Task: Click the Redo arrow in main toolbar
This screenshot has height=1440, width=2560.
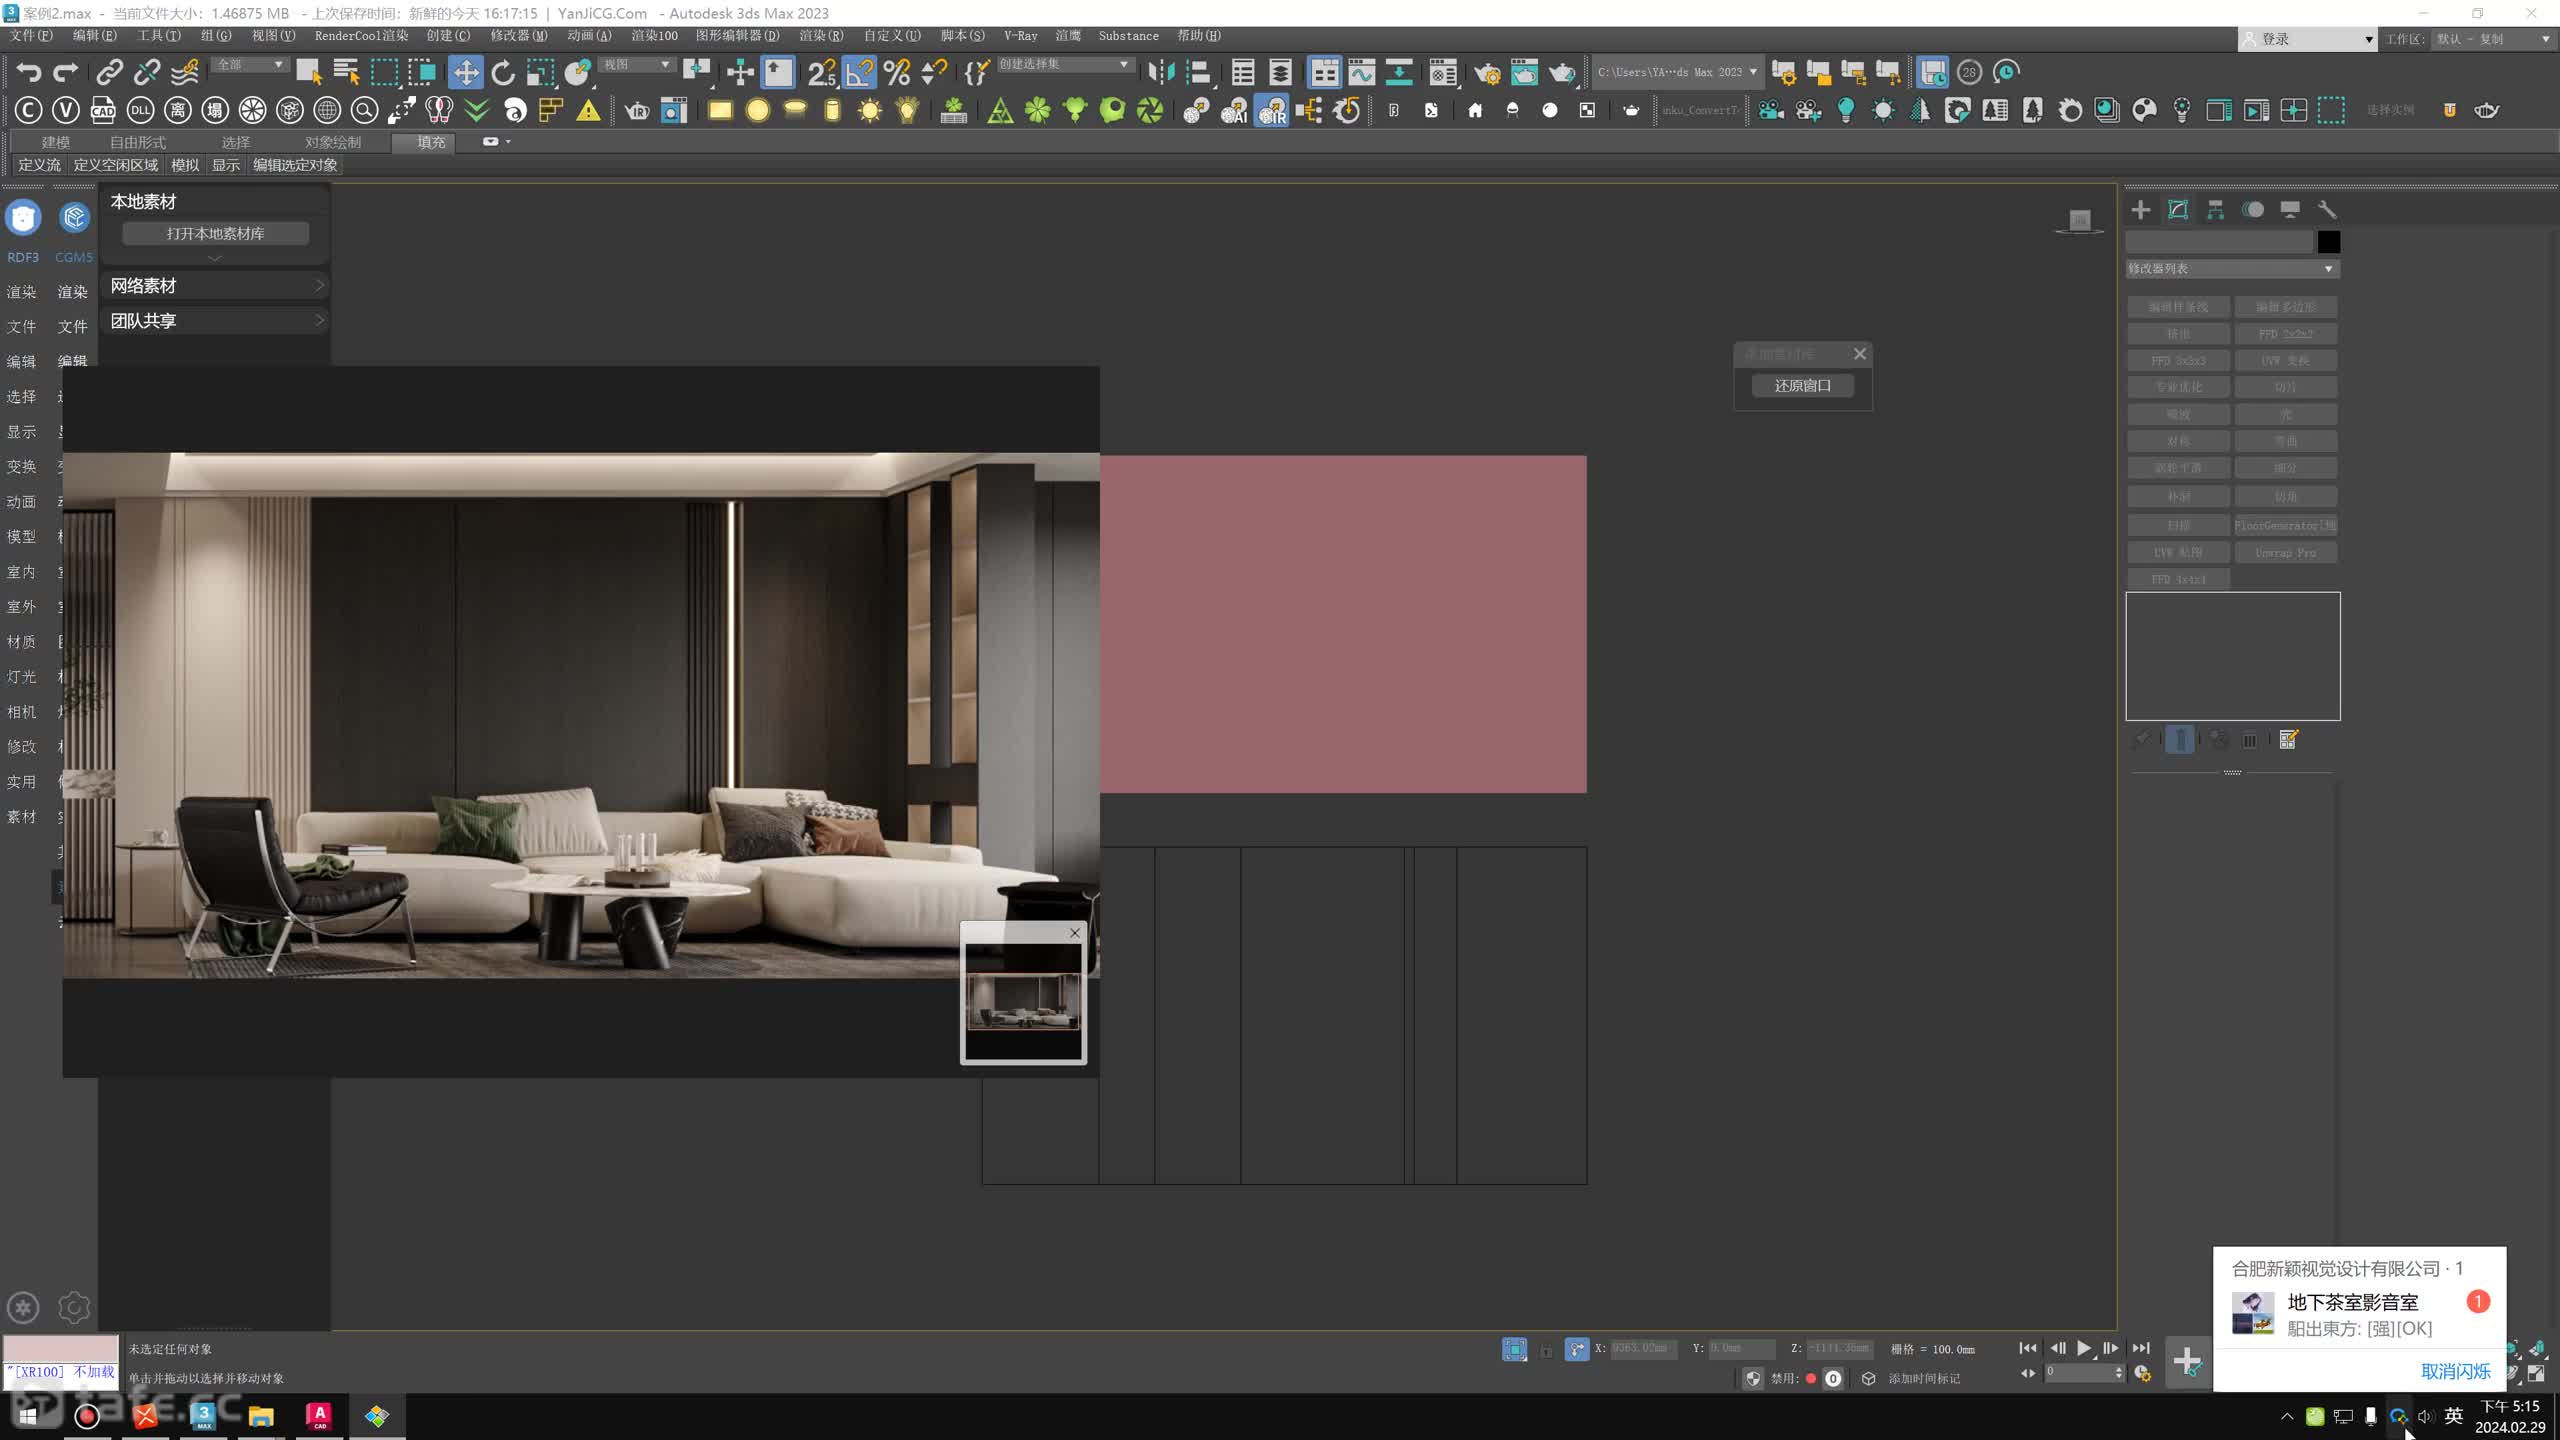Action: [66, 72]
